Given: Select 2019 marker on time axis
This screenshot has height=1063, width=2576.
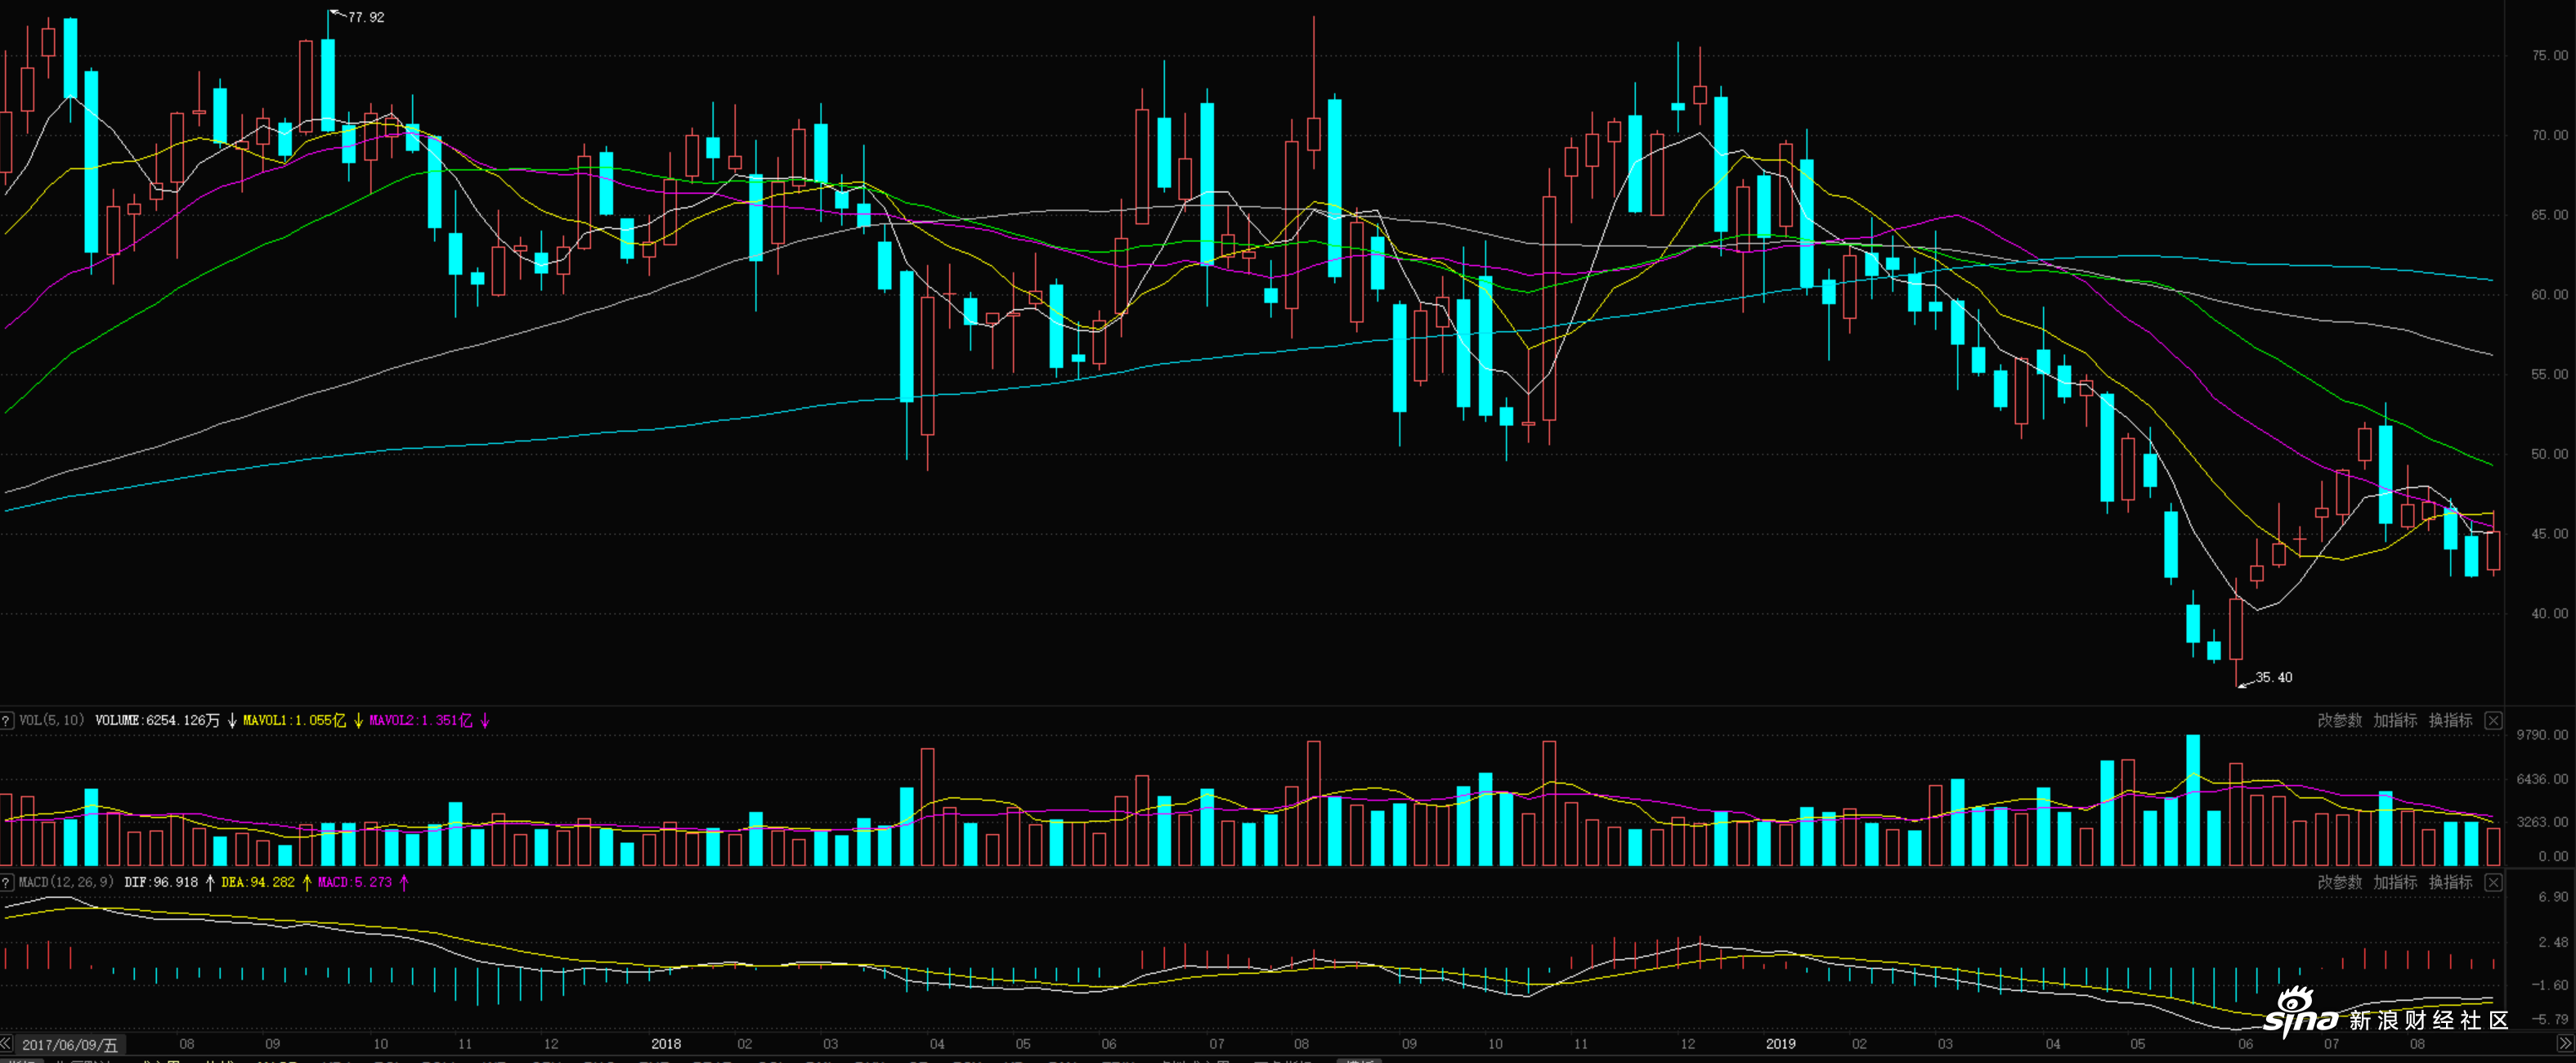Looking at the screenshot, I should (1780, 1043).
